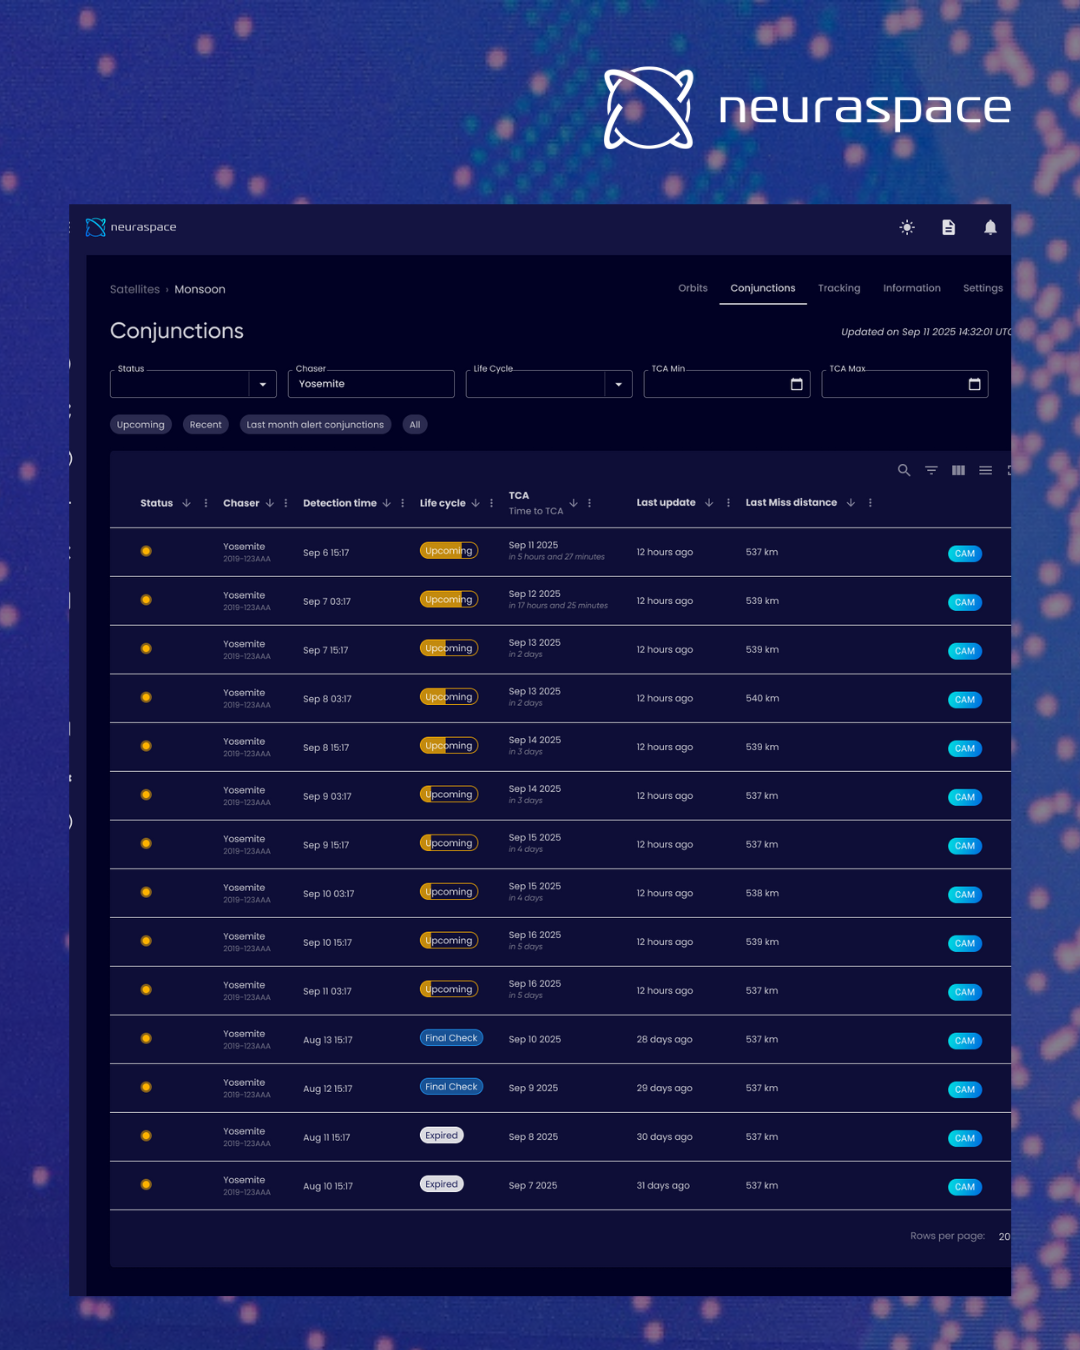Viewport: 1080px width, 1350px height.
Task: Toggle light/dark theme sun icon
Action: coord(907,228)
